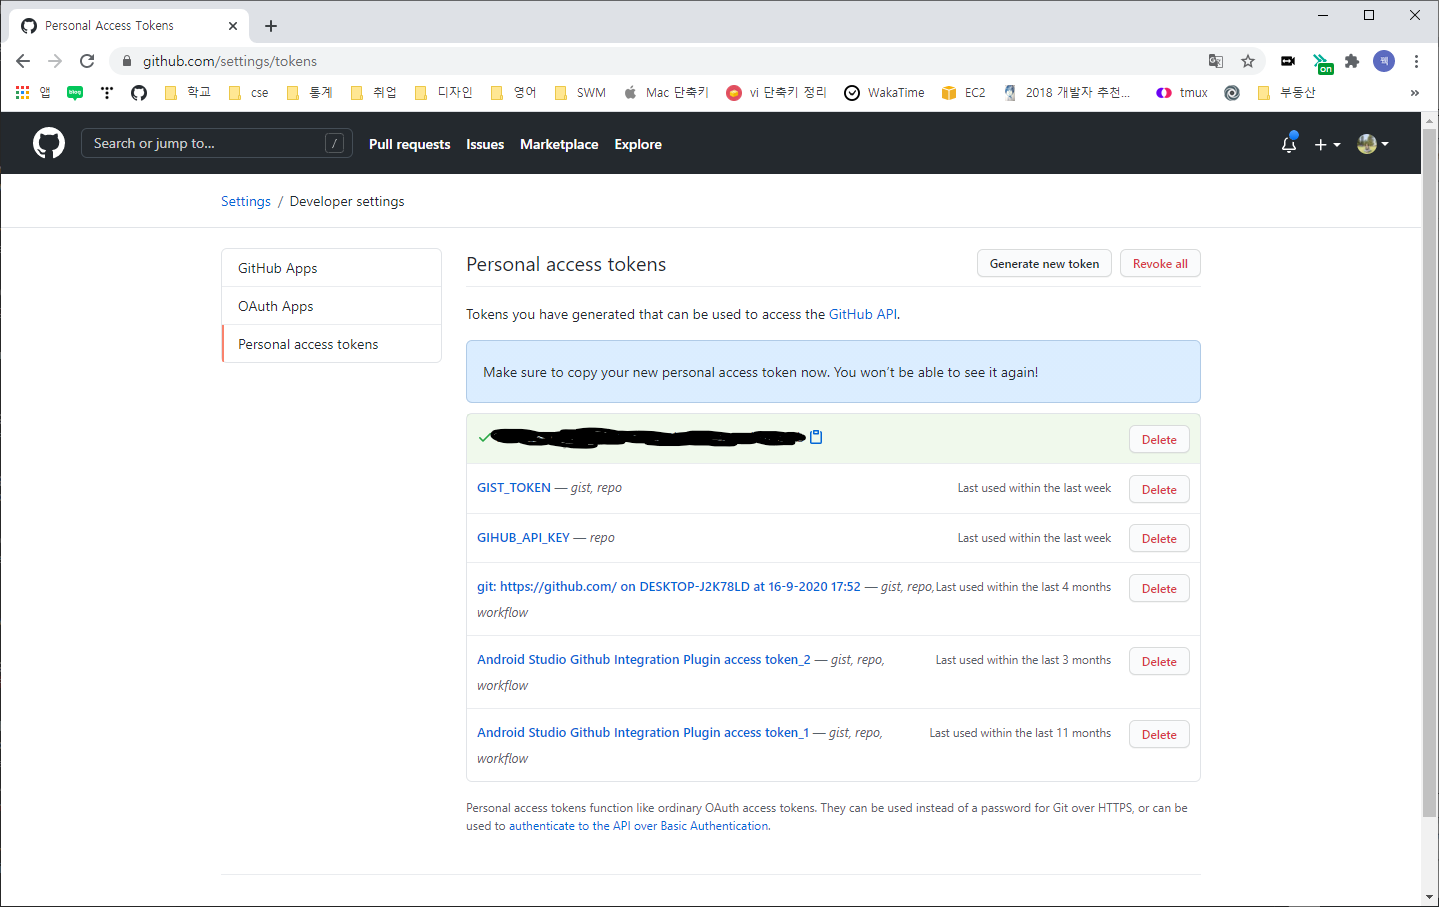Copy the new token with clipboard icon
Image resolution: width=1439 pixels, height=907 pixels.
point(816,437)
